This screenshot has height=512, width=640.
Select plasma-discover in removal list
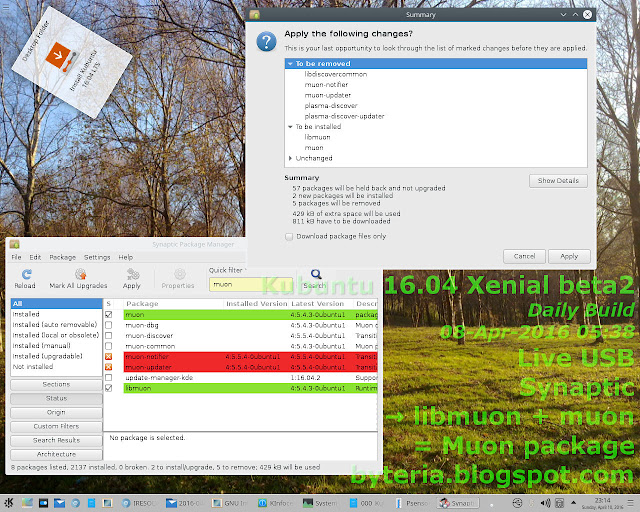click(x=331, y=106)
